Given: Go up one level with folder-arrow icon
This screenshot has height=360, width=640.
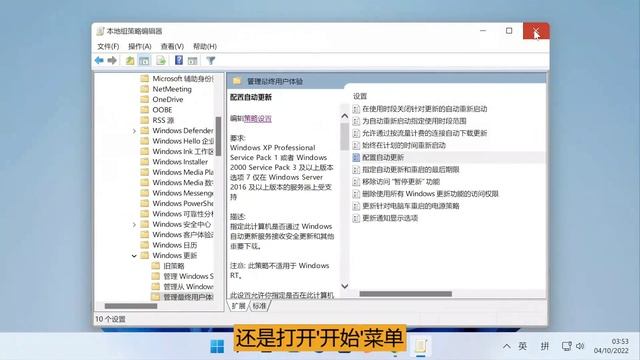Looking at the screenshot, I should 130,61.
